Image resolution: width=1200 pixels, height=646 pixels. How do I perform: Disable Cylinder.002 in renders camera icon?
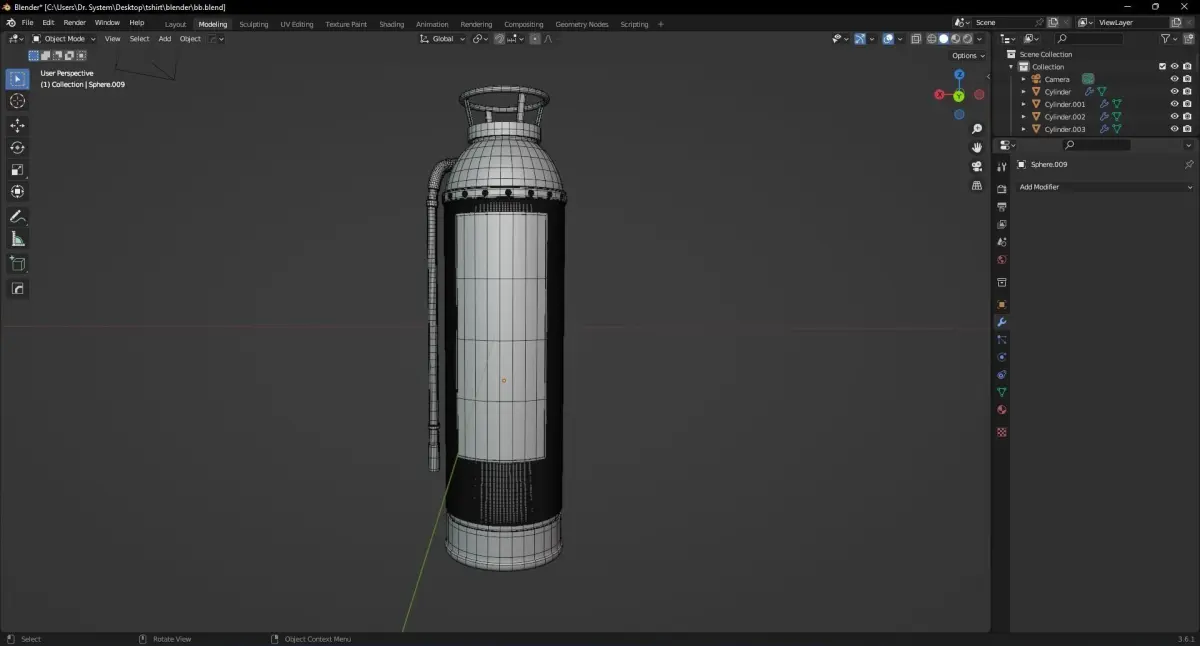[1187, 117]
